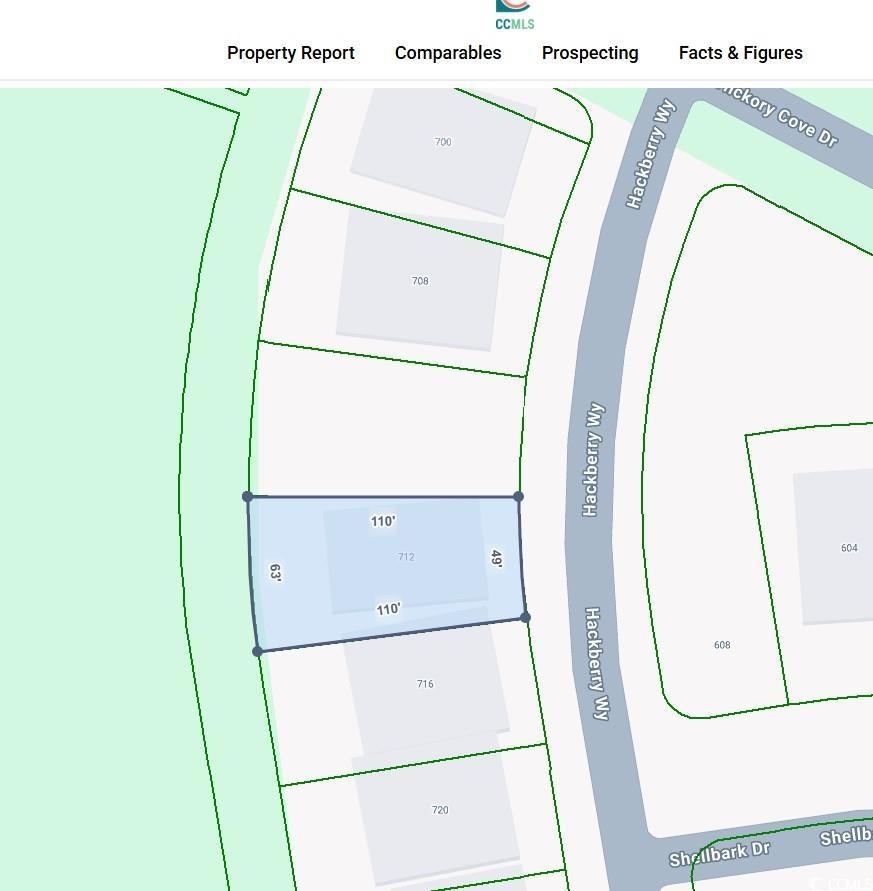
Task: Select the lot labeled 608
Action: [722, 645]
